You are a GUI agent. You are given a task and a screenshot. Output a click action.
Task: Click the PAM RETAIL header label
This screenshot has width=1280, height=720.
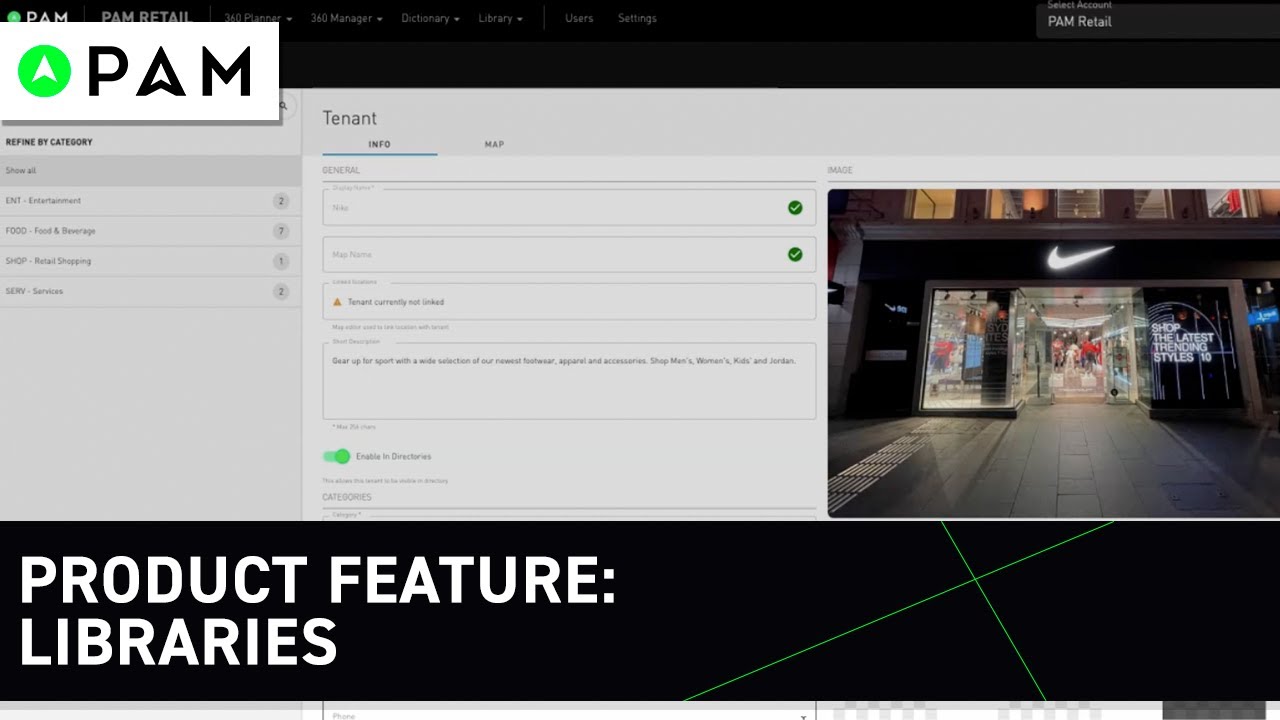pyautogui.click(x=149, y=17)
